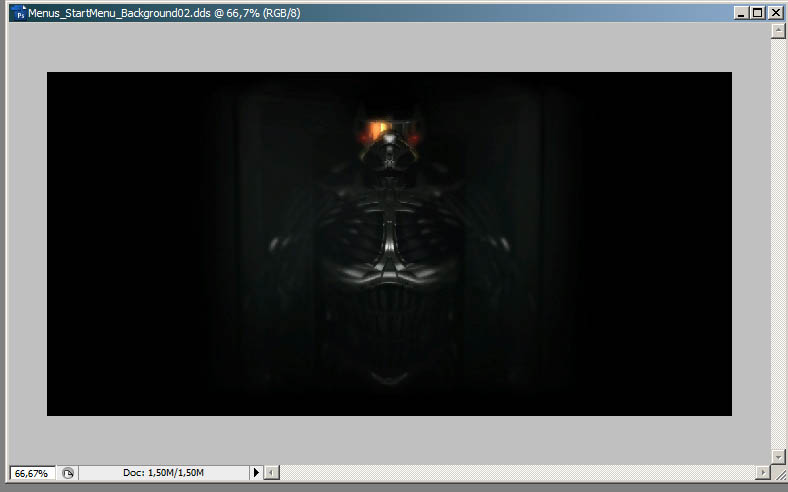The image size is (788, 492).
Task: Click the Photoshop document icon in title bar
Action: pos(19,13)
